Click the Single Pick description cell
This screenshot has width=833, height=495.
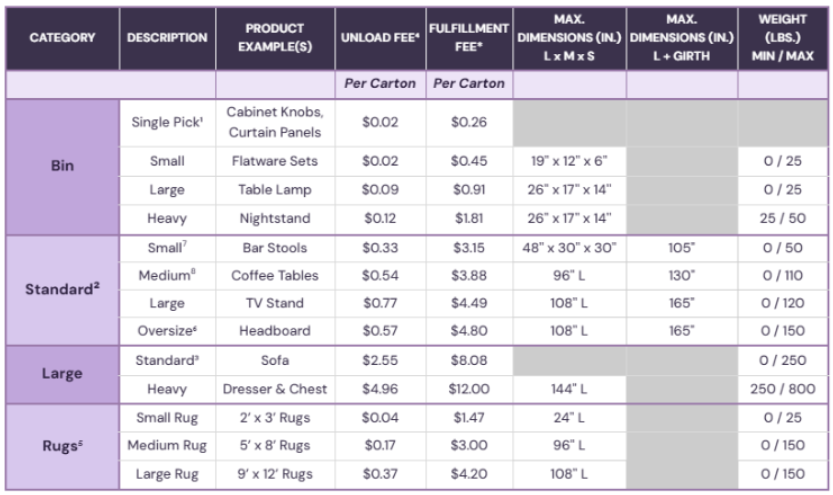point(167,122)
